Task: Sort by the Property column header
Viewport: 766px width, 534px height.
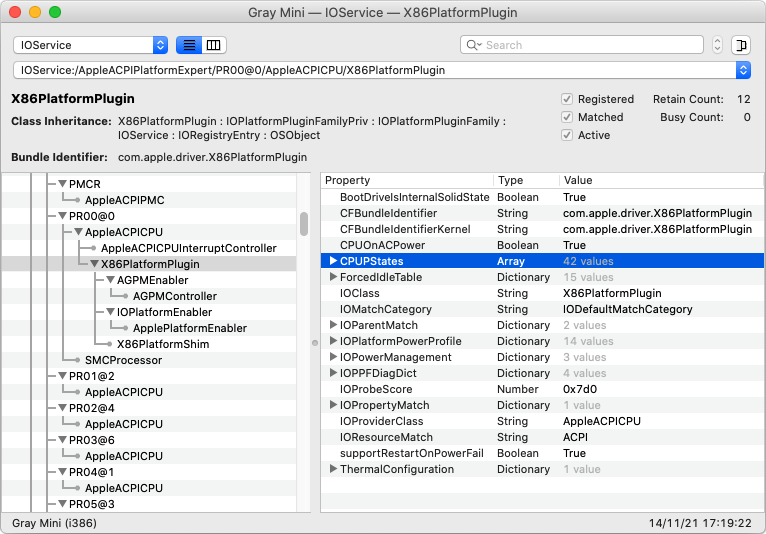Action: click(x=407, y=180)
